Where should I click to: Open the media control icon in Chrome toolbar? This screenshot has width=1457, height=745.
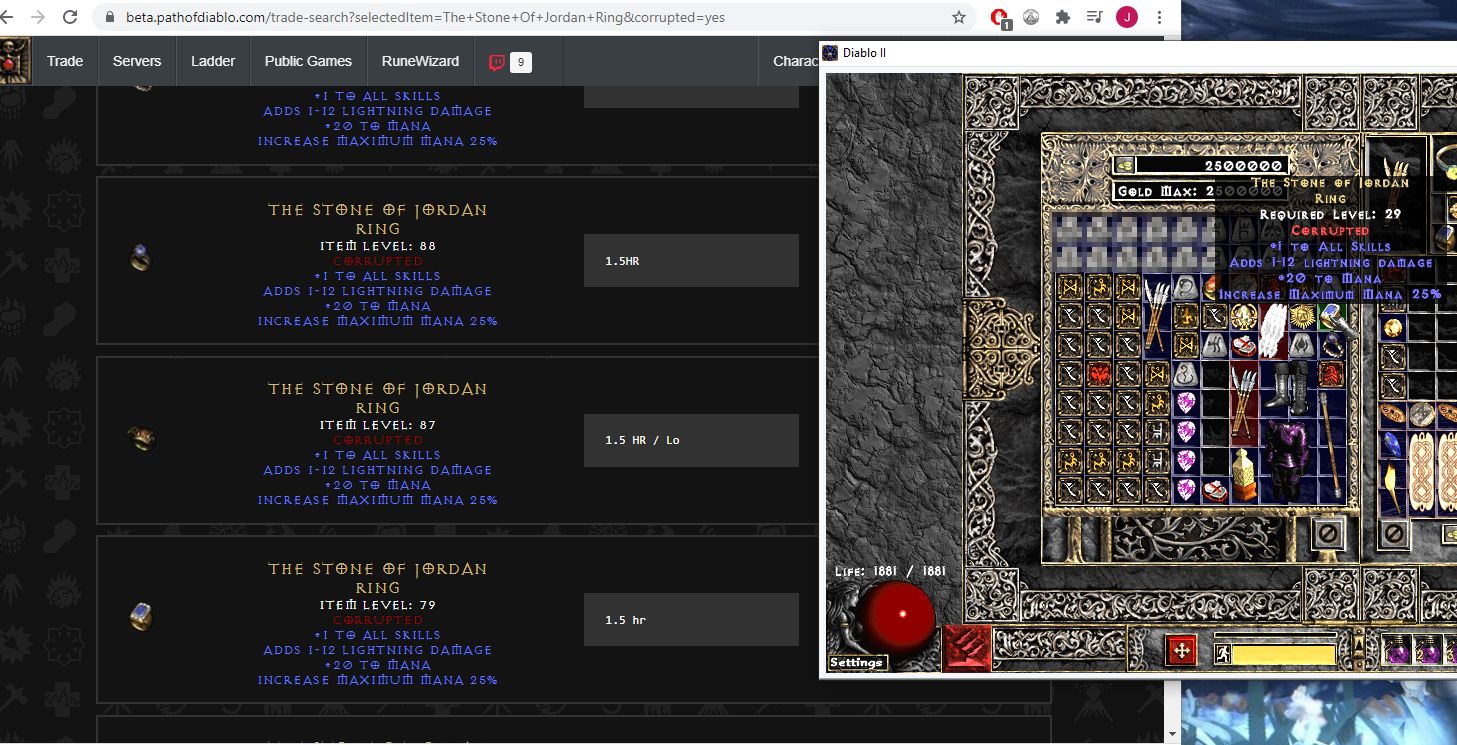pos(1094,17)
